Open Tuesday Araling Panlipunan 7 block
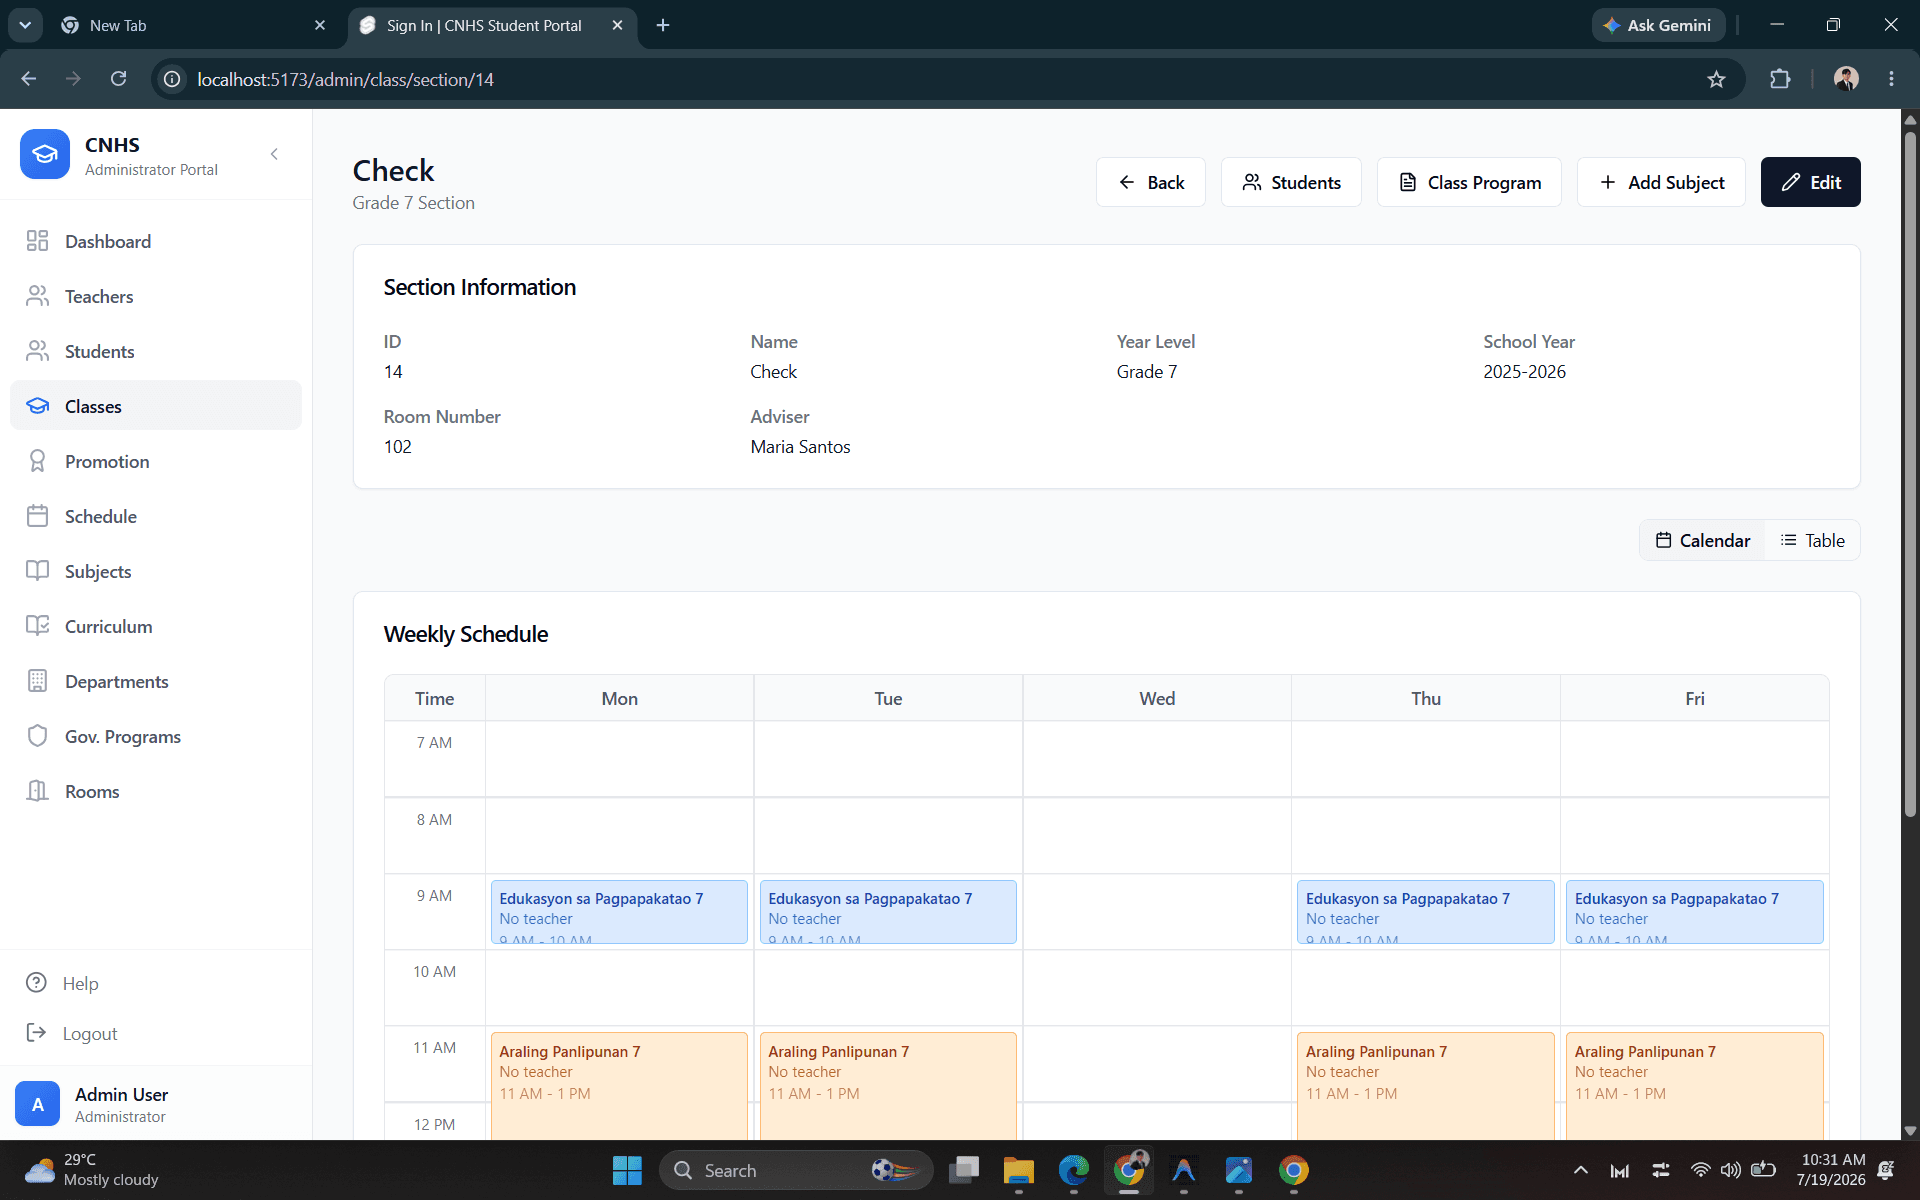This screenshot has width=1920, height=1200. point(888,1086)
